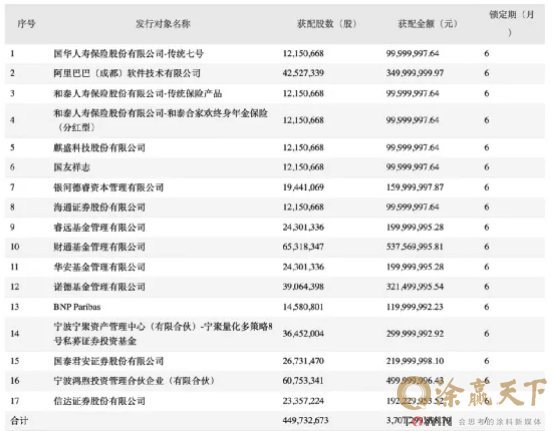Select 麒盛科技股份有限公司 name cell
The height and width of the screenshot is (431, 552).
[x=99, y=148]
